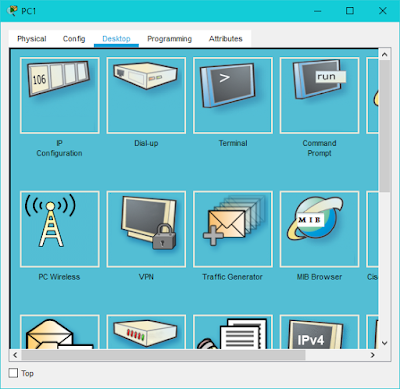The image size is (400, 389).
Task: Open the Terminal application
Action: 233,95
